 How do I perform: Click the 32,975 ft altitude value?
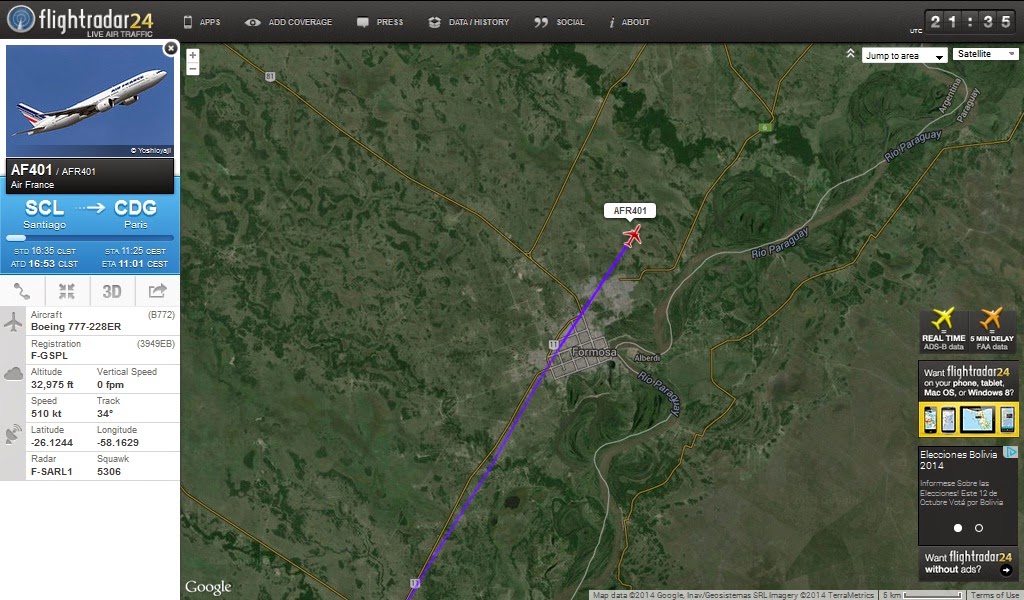52,385
